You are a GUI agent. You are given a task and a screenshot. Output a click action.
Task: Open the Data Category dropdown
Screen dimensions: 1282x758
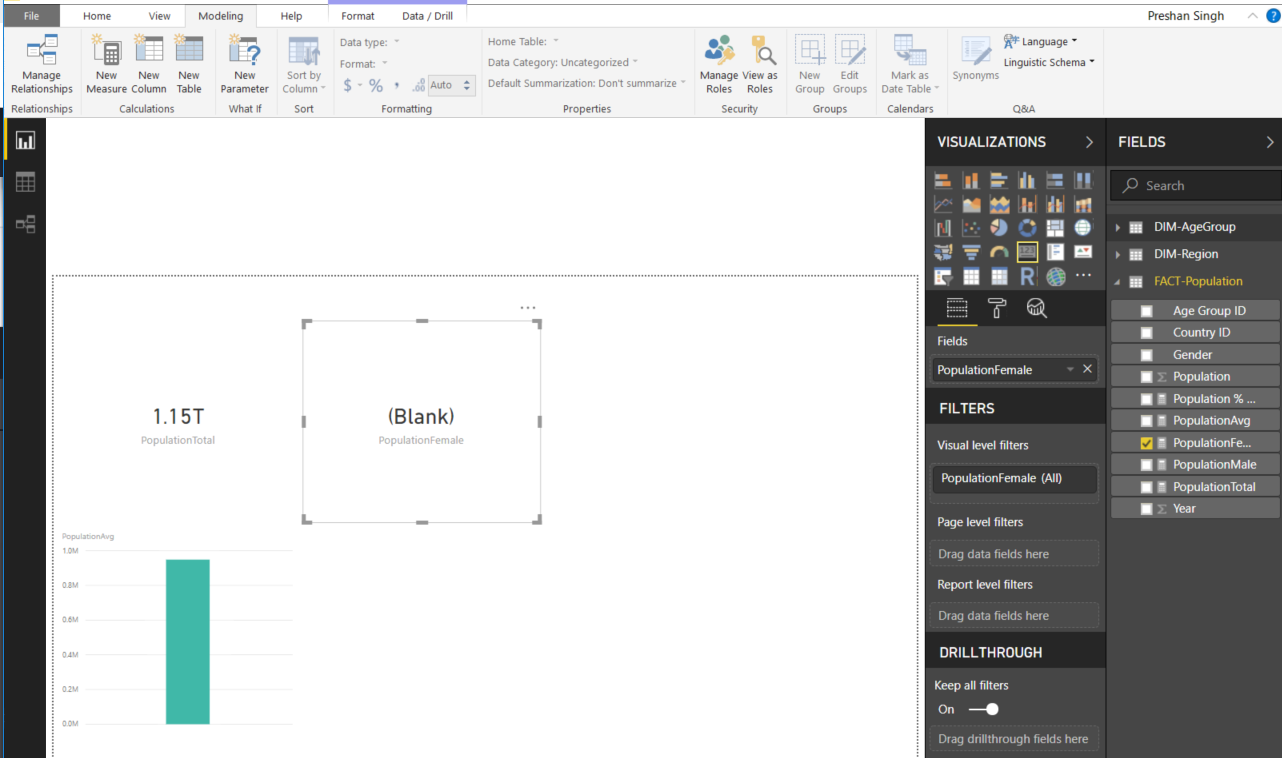[x=563, y=62]
